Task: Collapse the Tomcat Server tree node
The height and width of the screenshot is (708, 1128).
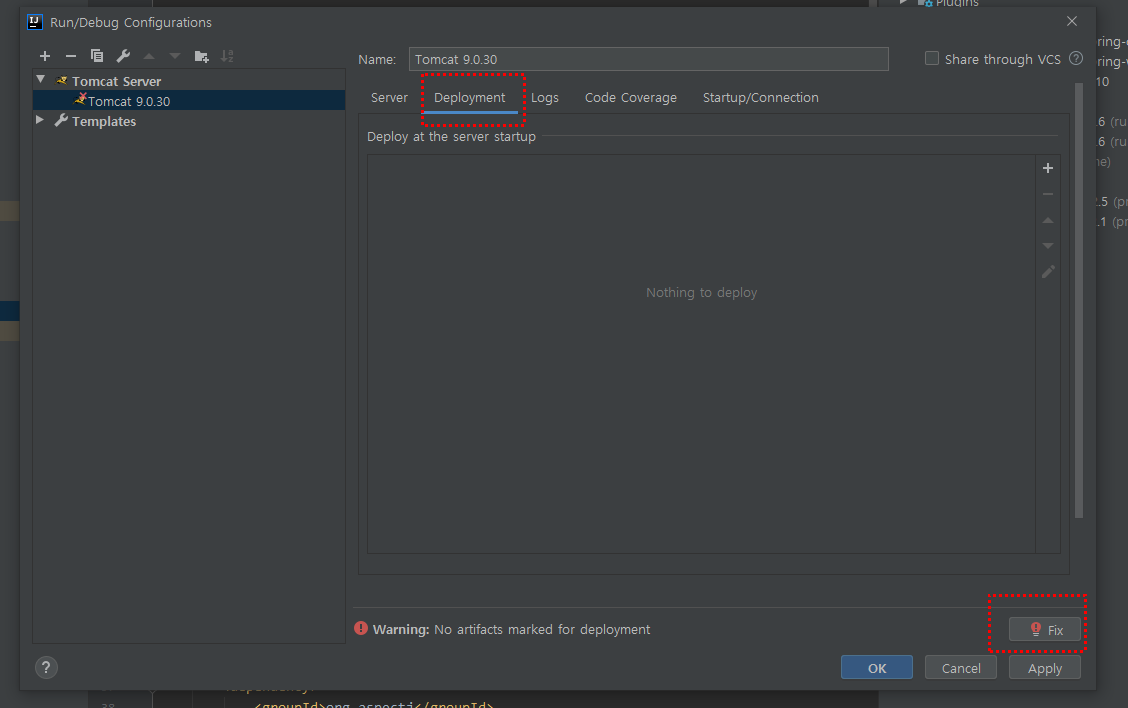Action: coord(41,79)
